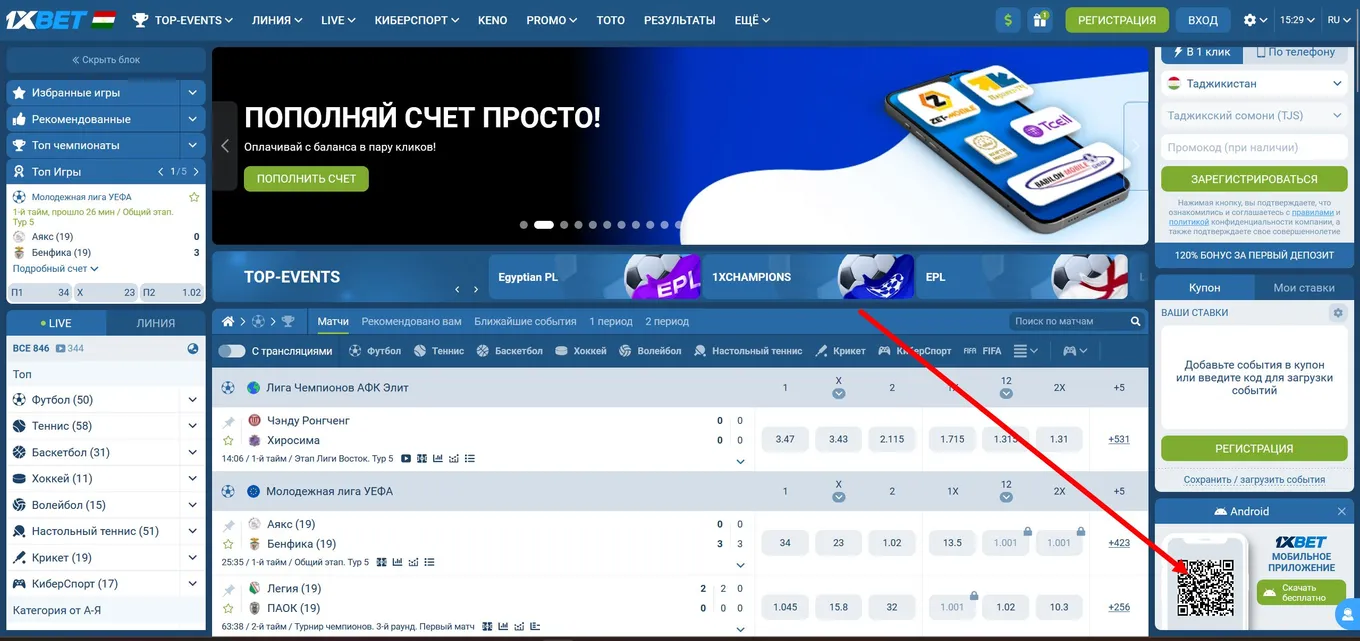Filter matches by FIFA
The image size is (1360, 641).
pos(982,351)
